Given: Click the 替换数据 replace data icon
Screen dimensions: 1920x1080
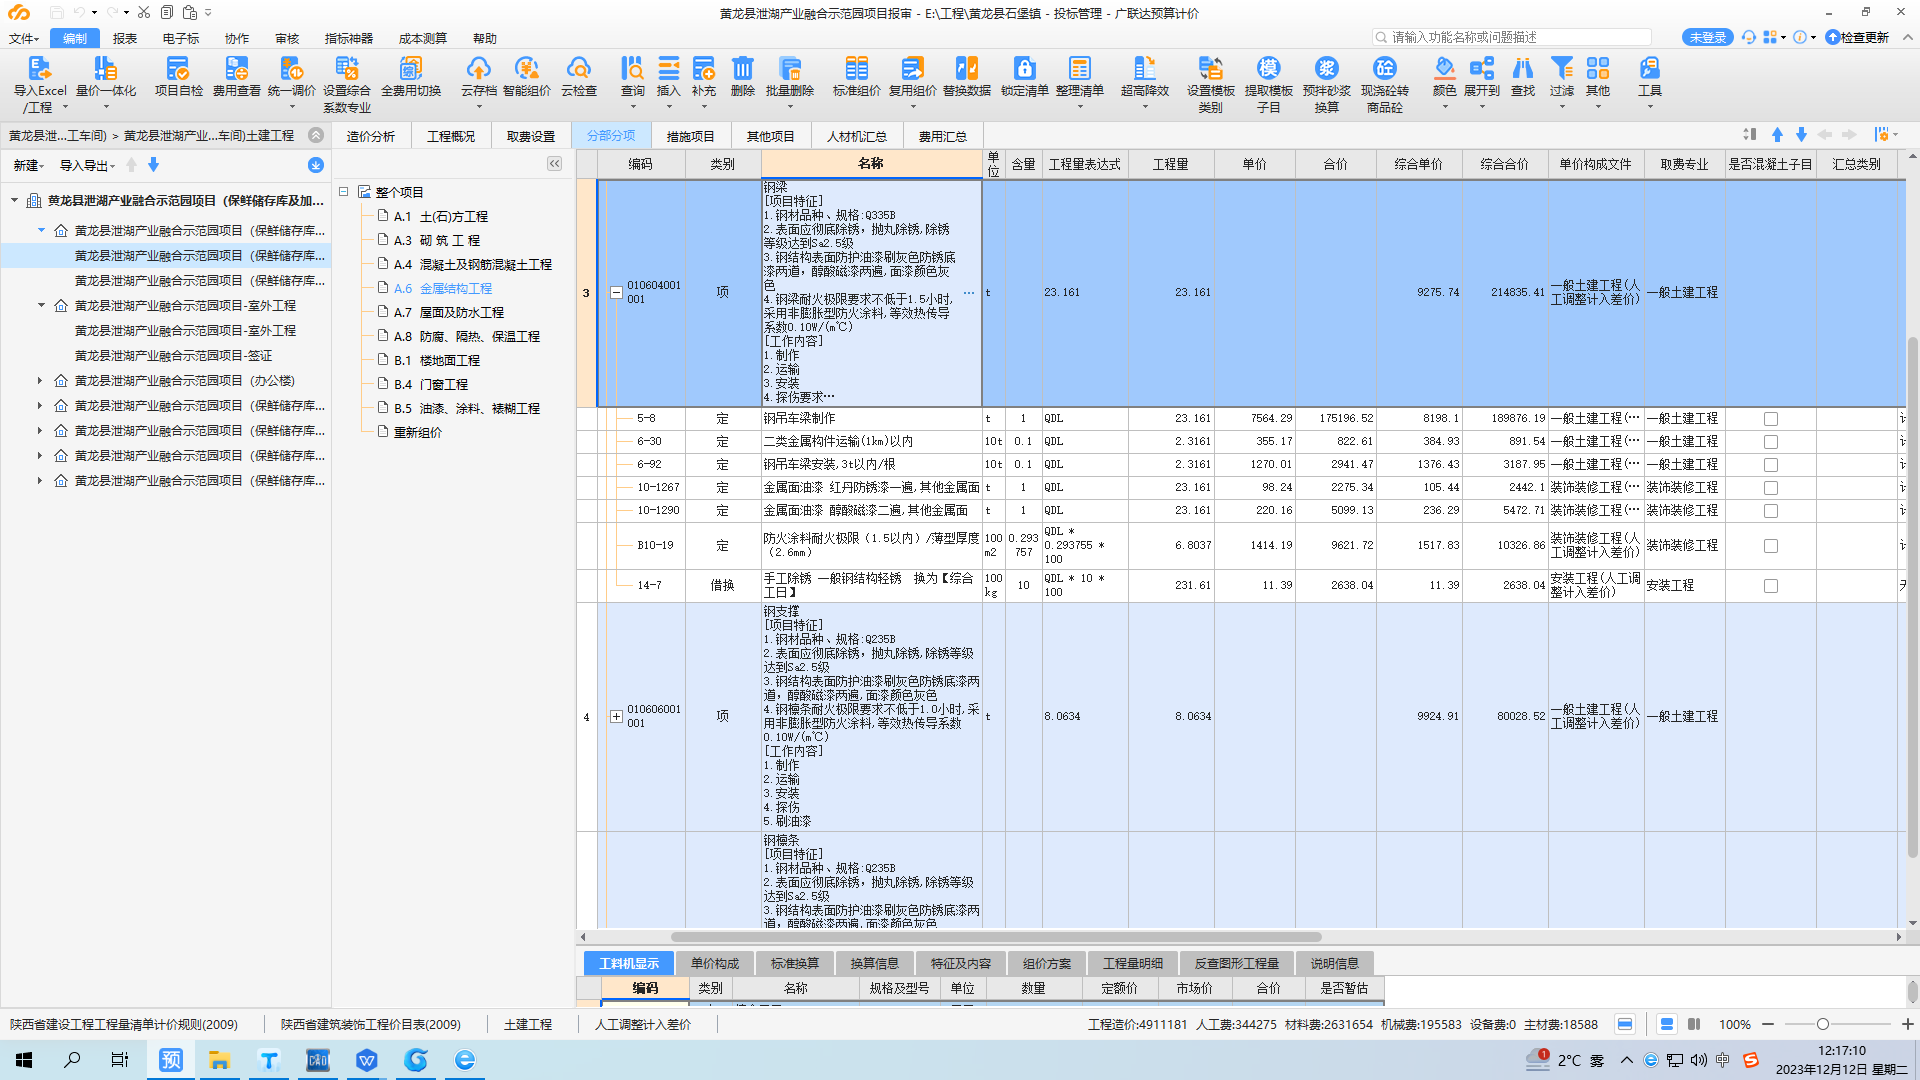Looking at the screenshot, I should [x=966, y=69].
